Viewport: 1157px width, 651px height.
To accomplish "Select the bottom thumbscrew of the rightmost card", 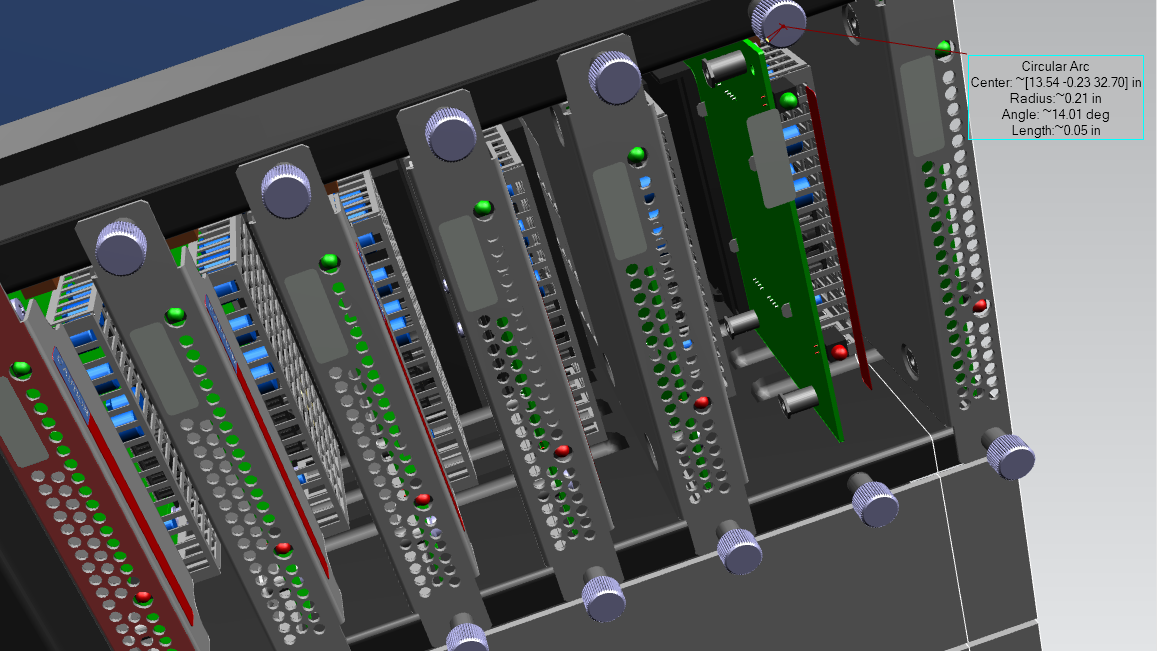I will [x=1010, y=457].
